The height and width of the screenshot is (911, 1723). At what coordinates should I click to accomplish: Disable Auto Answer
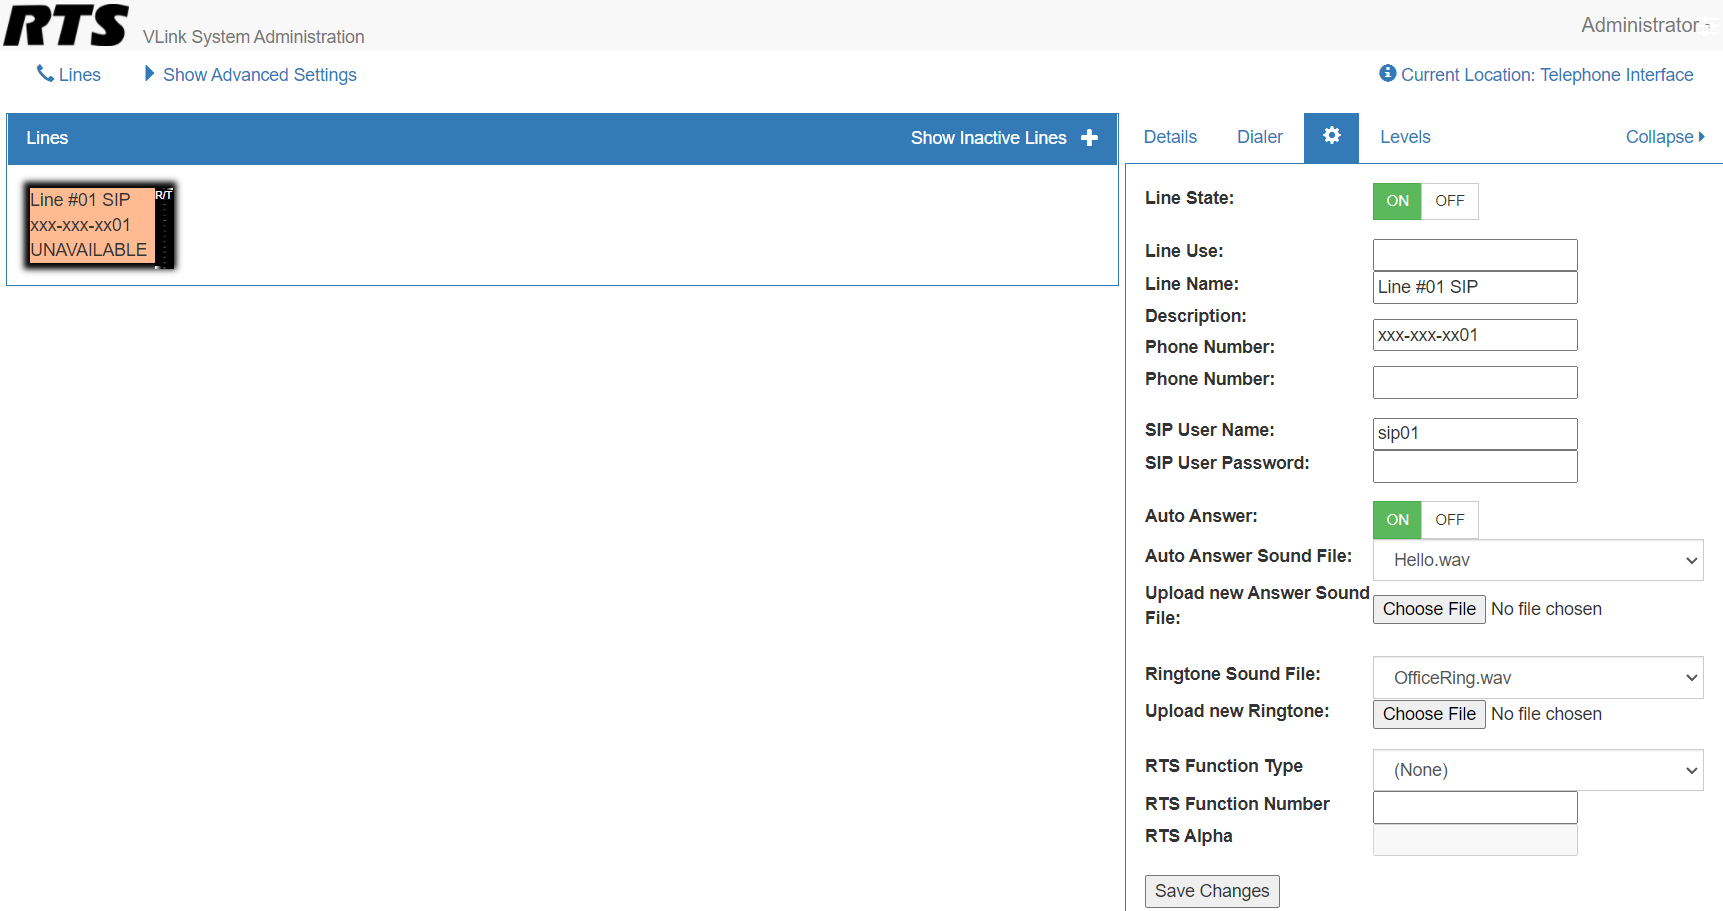1449,520
